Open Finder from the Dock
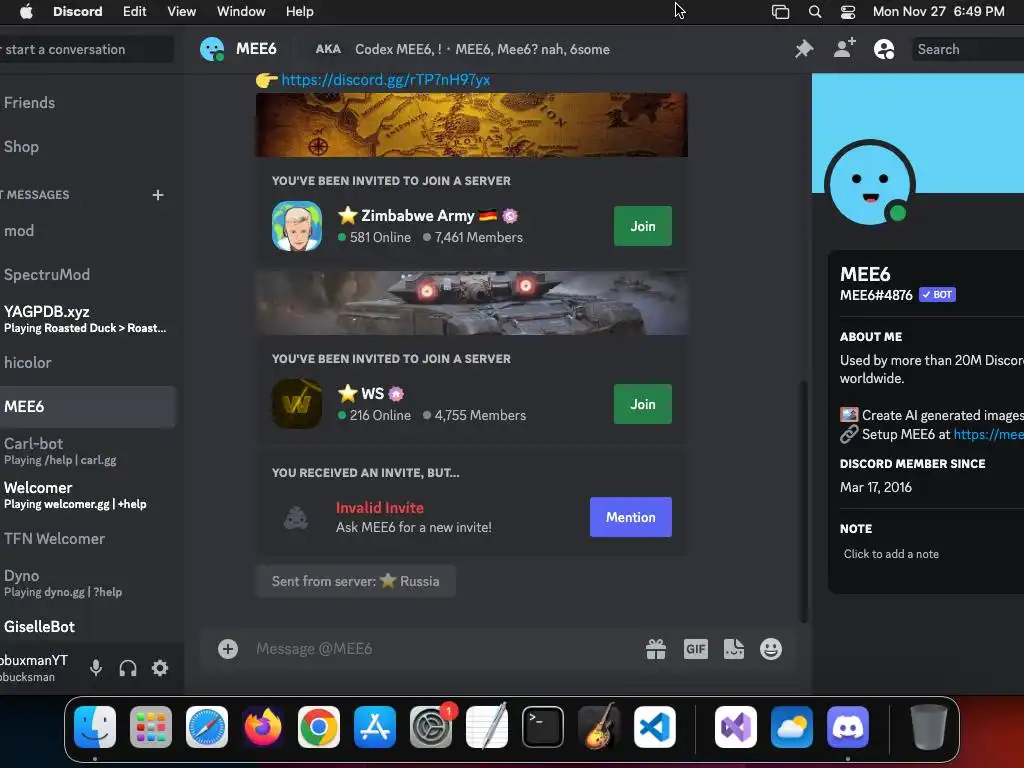The image size is (1024, 768). click(95, 727)
